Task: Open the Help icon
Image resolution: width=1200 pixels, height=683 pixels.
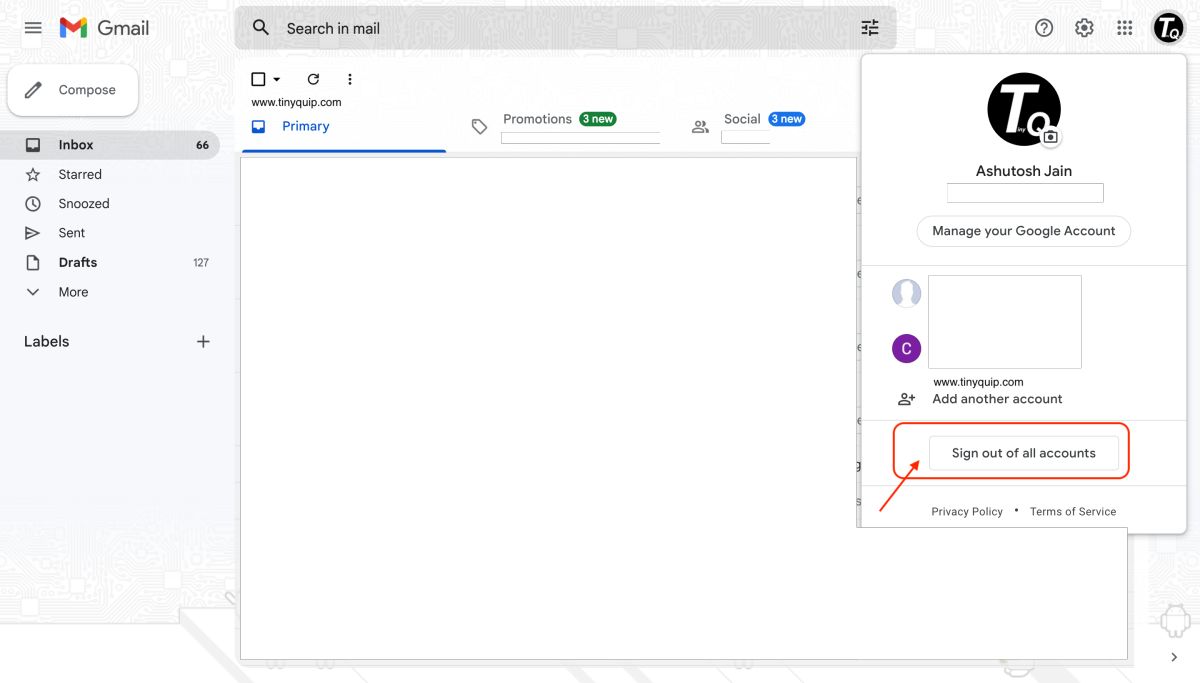Action: click(x=1043, y=27)
